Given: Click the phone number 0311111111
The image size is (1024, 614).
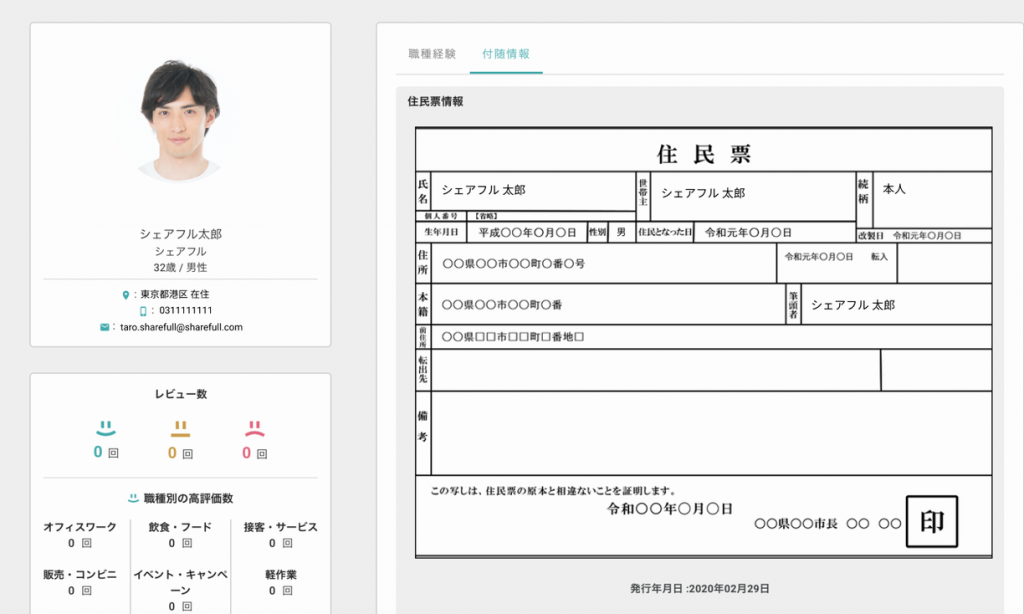Looking at the screenshot, I should click(x=185, y=311).
